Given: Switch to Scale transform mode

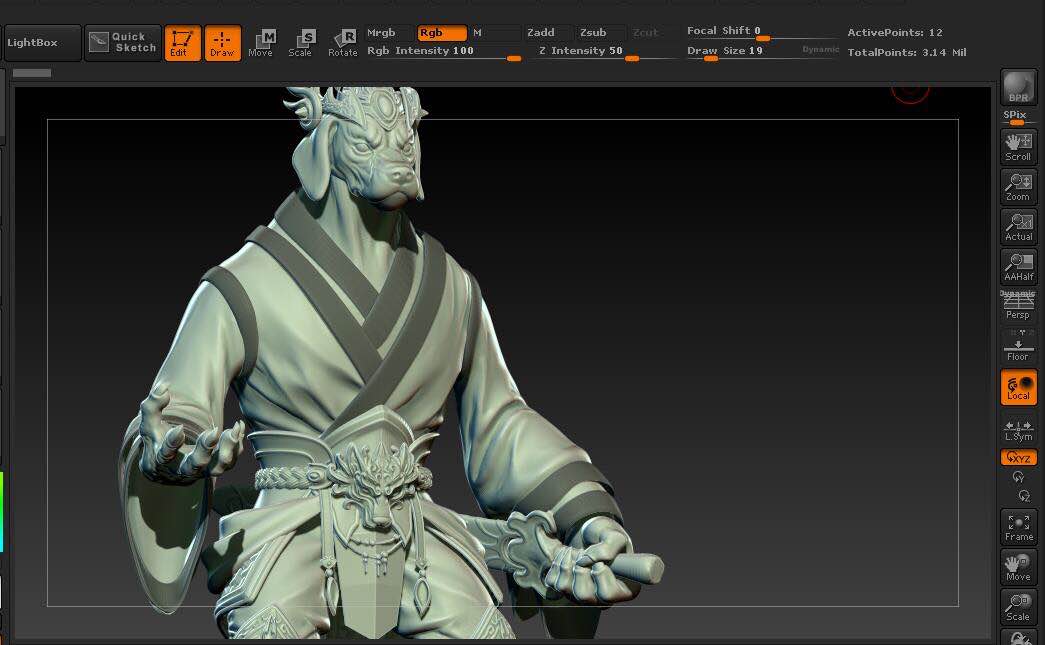Looking at the screenshot, I should coord(301,43).
